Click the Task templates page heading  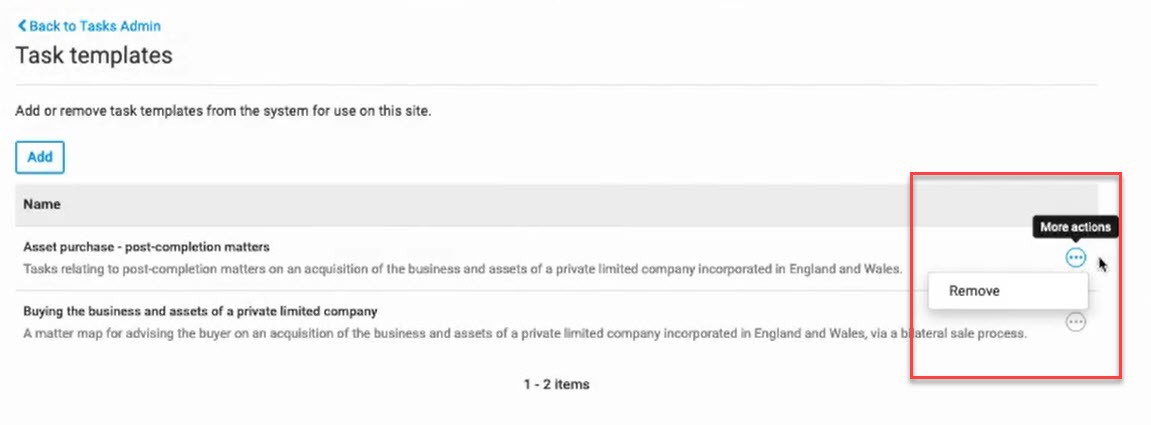94,55
